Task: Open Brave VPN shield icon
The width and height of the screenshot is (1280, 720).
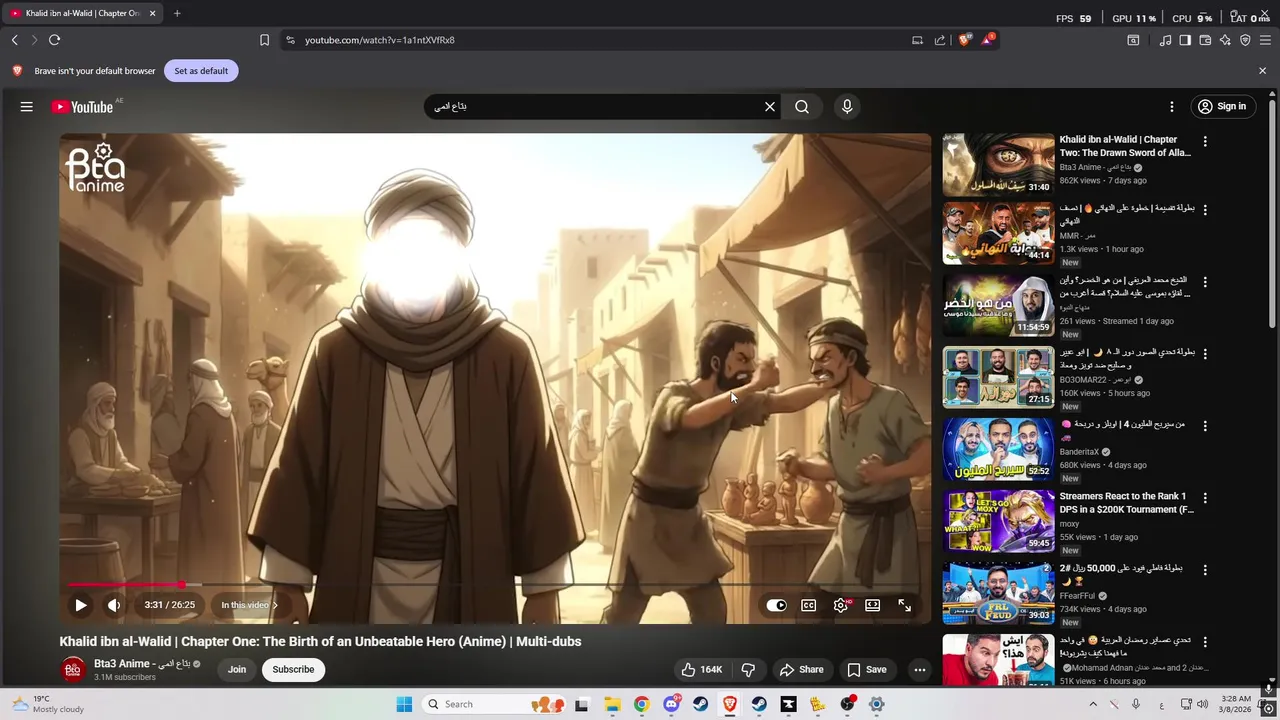Action: tap(1245, 40)
